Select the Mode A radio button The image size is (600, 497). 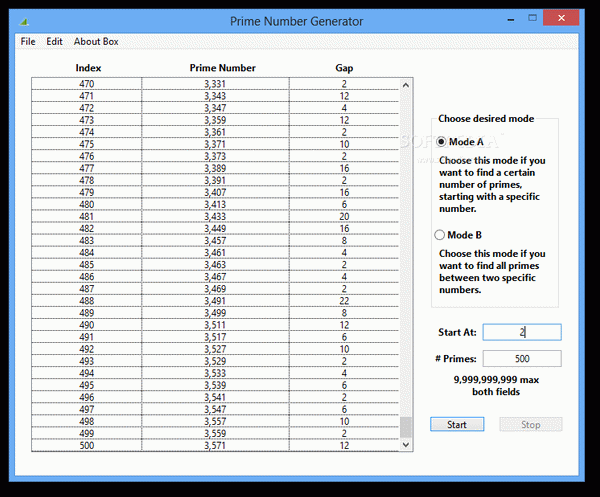440,142
